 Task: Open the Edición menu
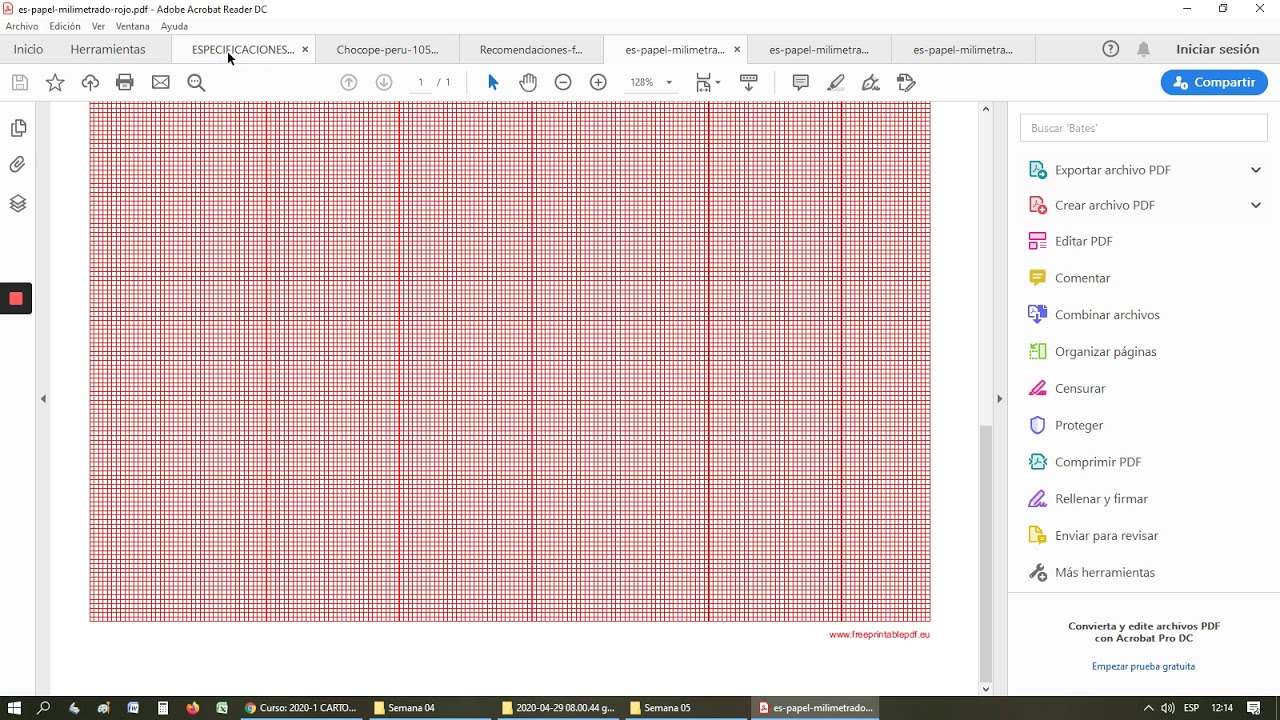click(65, 26)
